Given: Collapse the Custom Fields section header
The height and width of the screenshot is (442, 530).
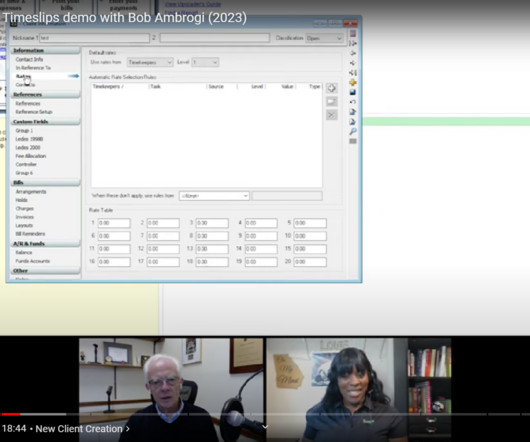Looking at the screenshot, I should coord(46,122).
